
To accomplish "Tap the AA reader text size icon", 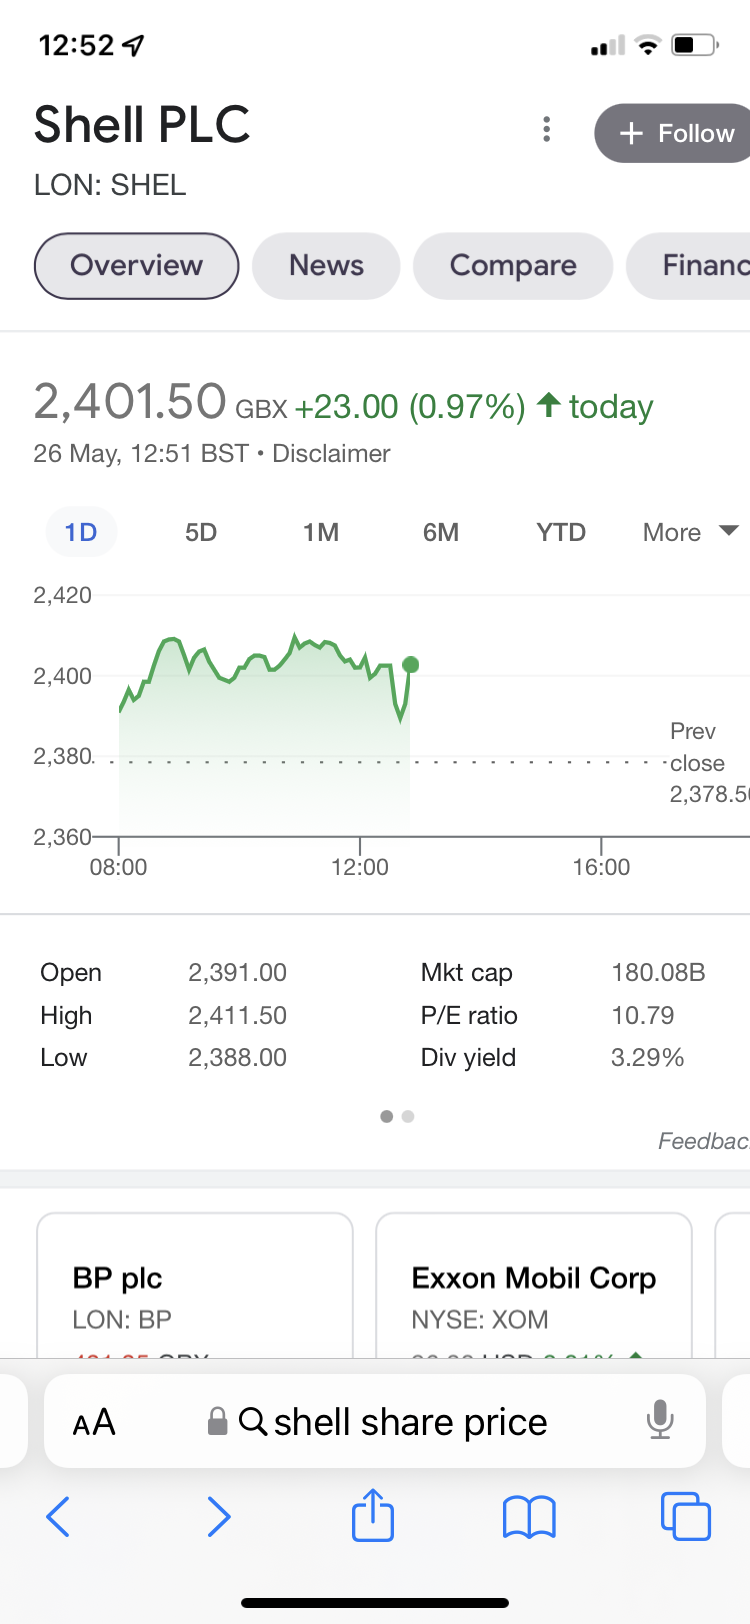I will [94, 1422].
